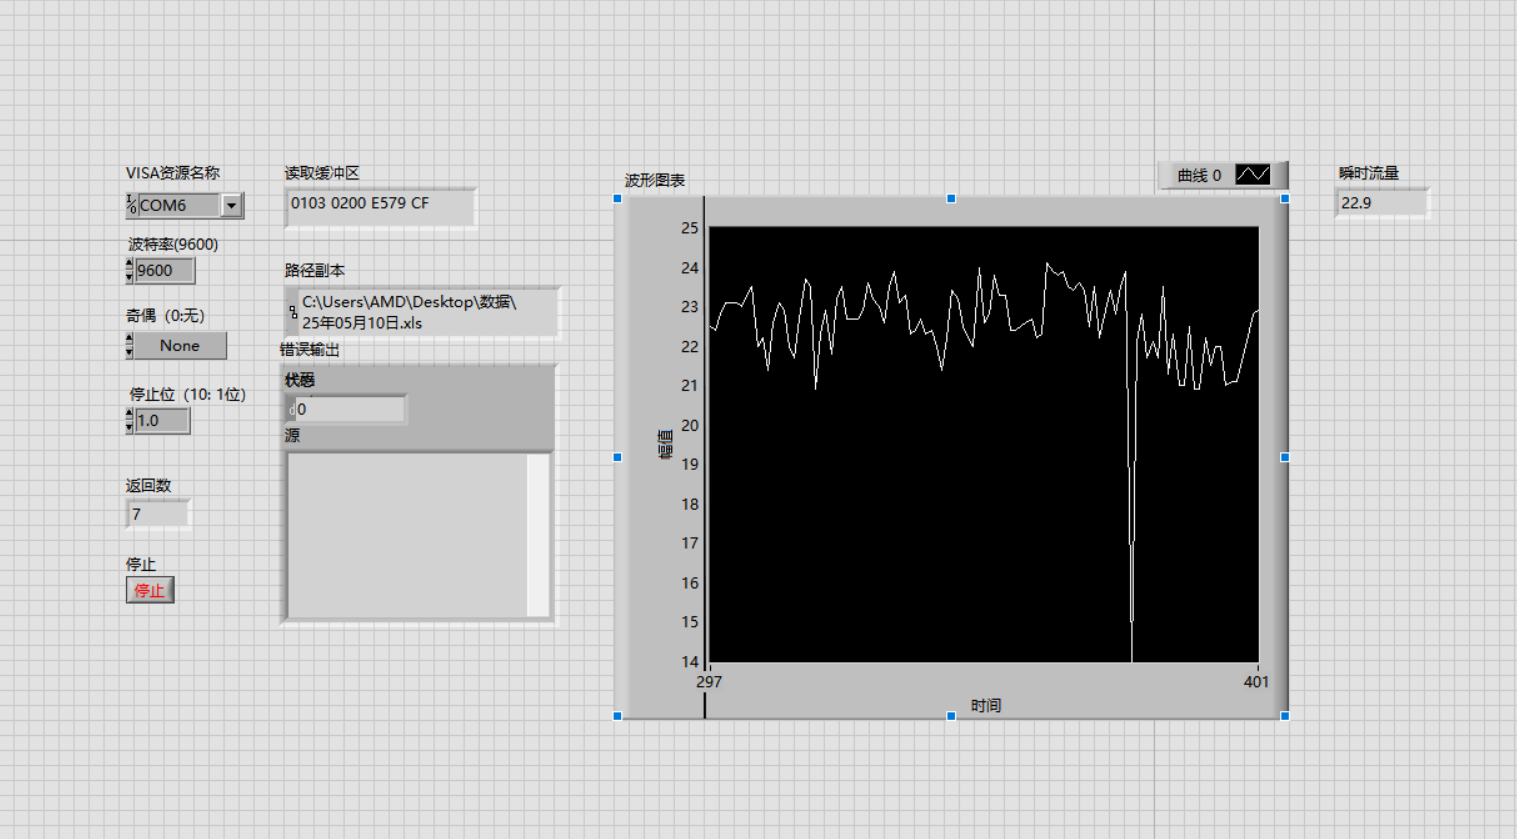The height and width of the screenshot is (839, 1517).
Task: Click the 曲线 0 plot line-style icon
Action: click(x=1253, y=175)
